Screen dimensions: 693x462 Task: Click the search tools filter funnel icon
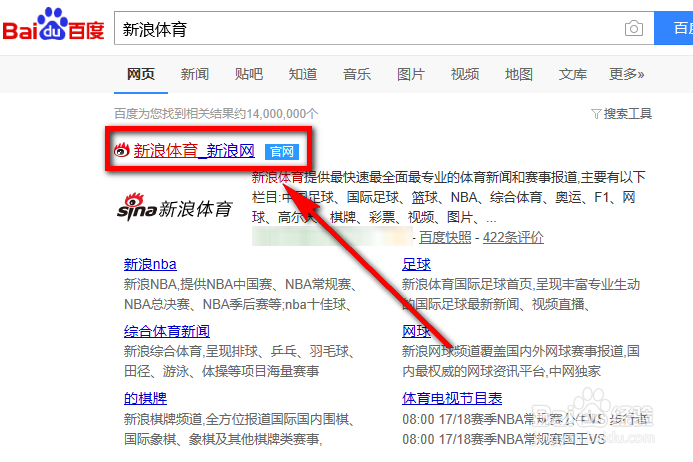coord(596,114)
